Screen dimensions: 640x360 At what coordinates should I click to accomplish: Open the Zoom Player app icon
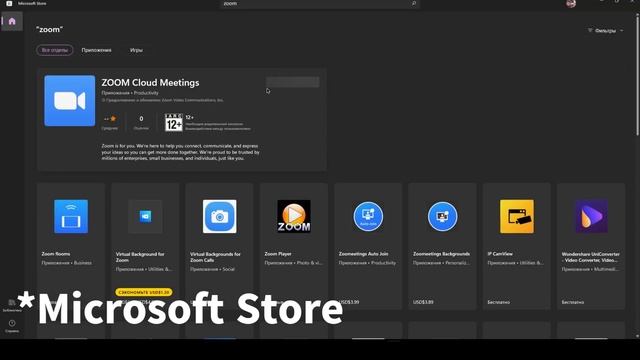294,216
